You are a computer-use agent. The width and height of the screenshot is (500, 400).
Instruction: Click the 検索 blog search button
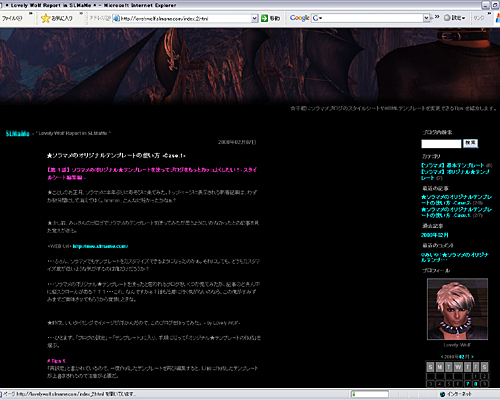[470, 143]
